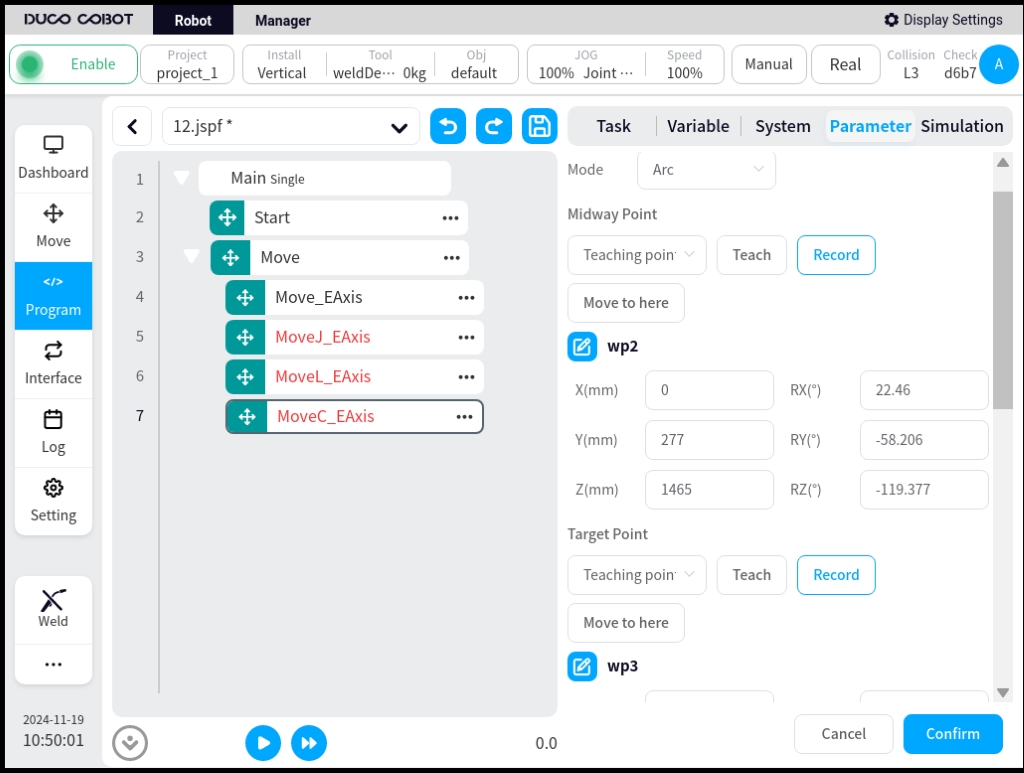The width and height of the screenshot is (1024, 773).
Task: Open options for Start row
Action: click(x=451, y=218)
